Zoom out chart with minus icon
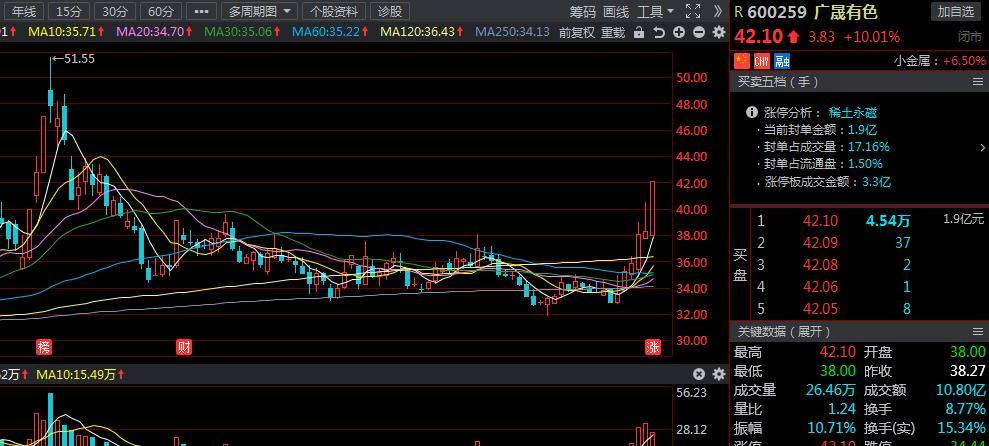This screenshot has height=446, width=989. pyautogui.click(x=698, y=33)
